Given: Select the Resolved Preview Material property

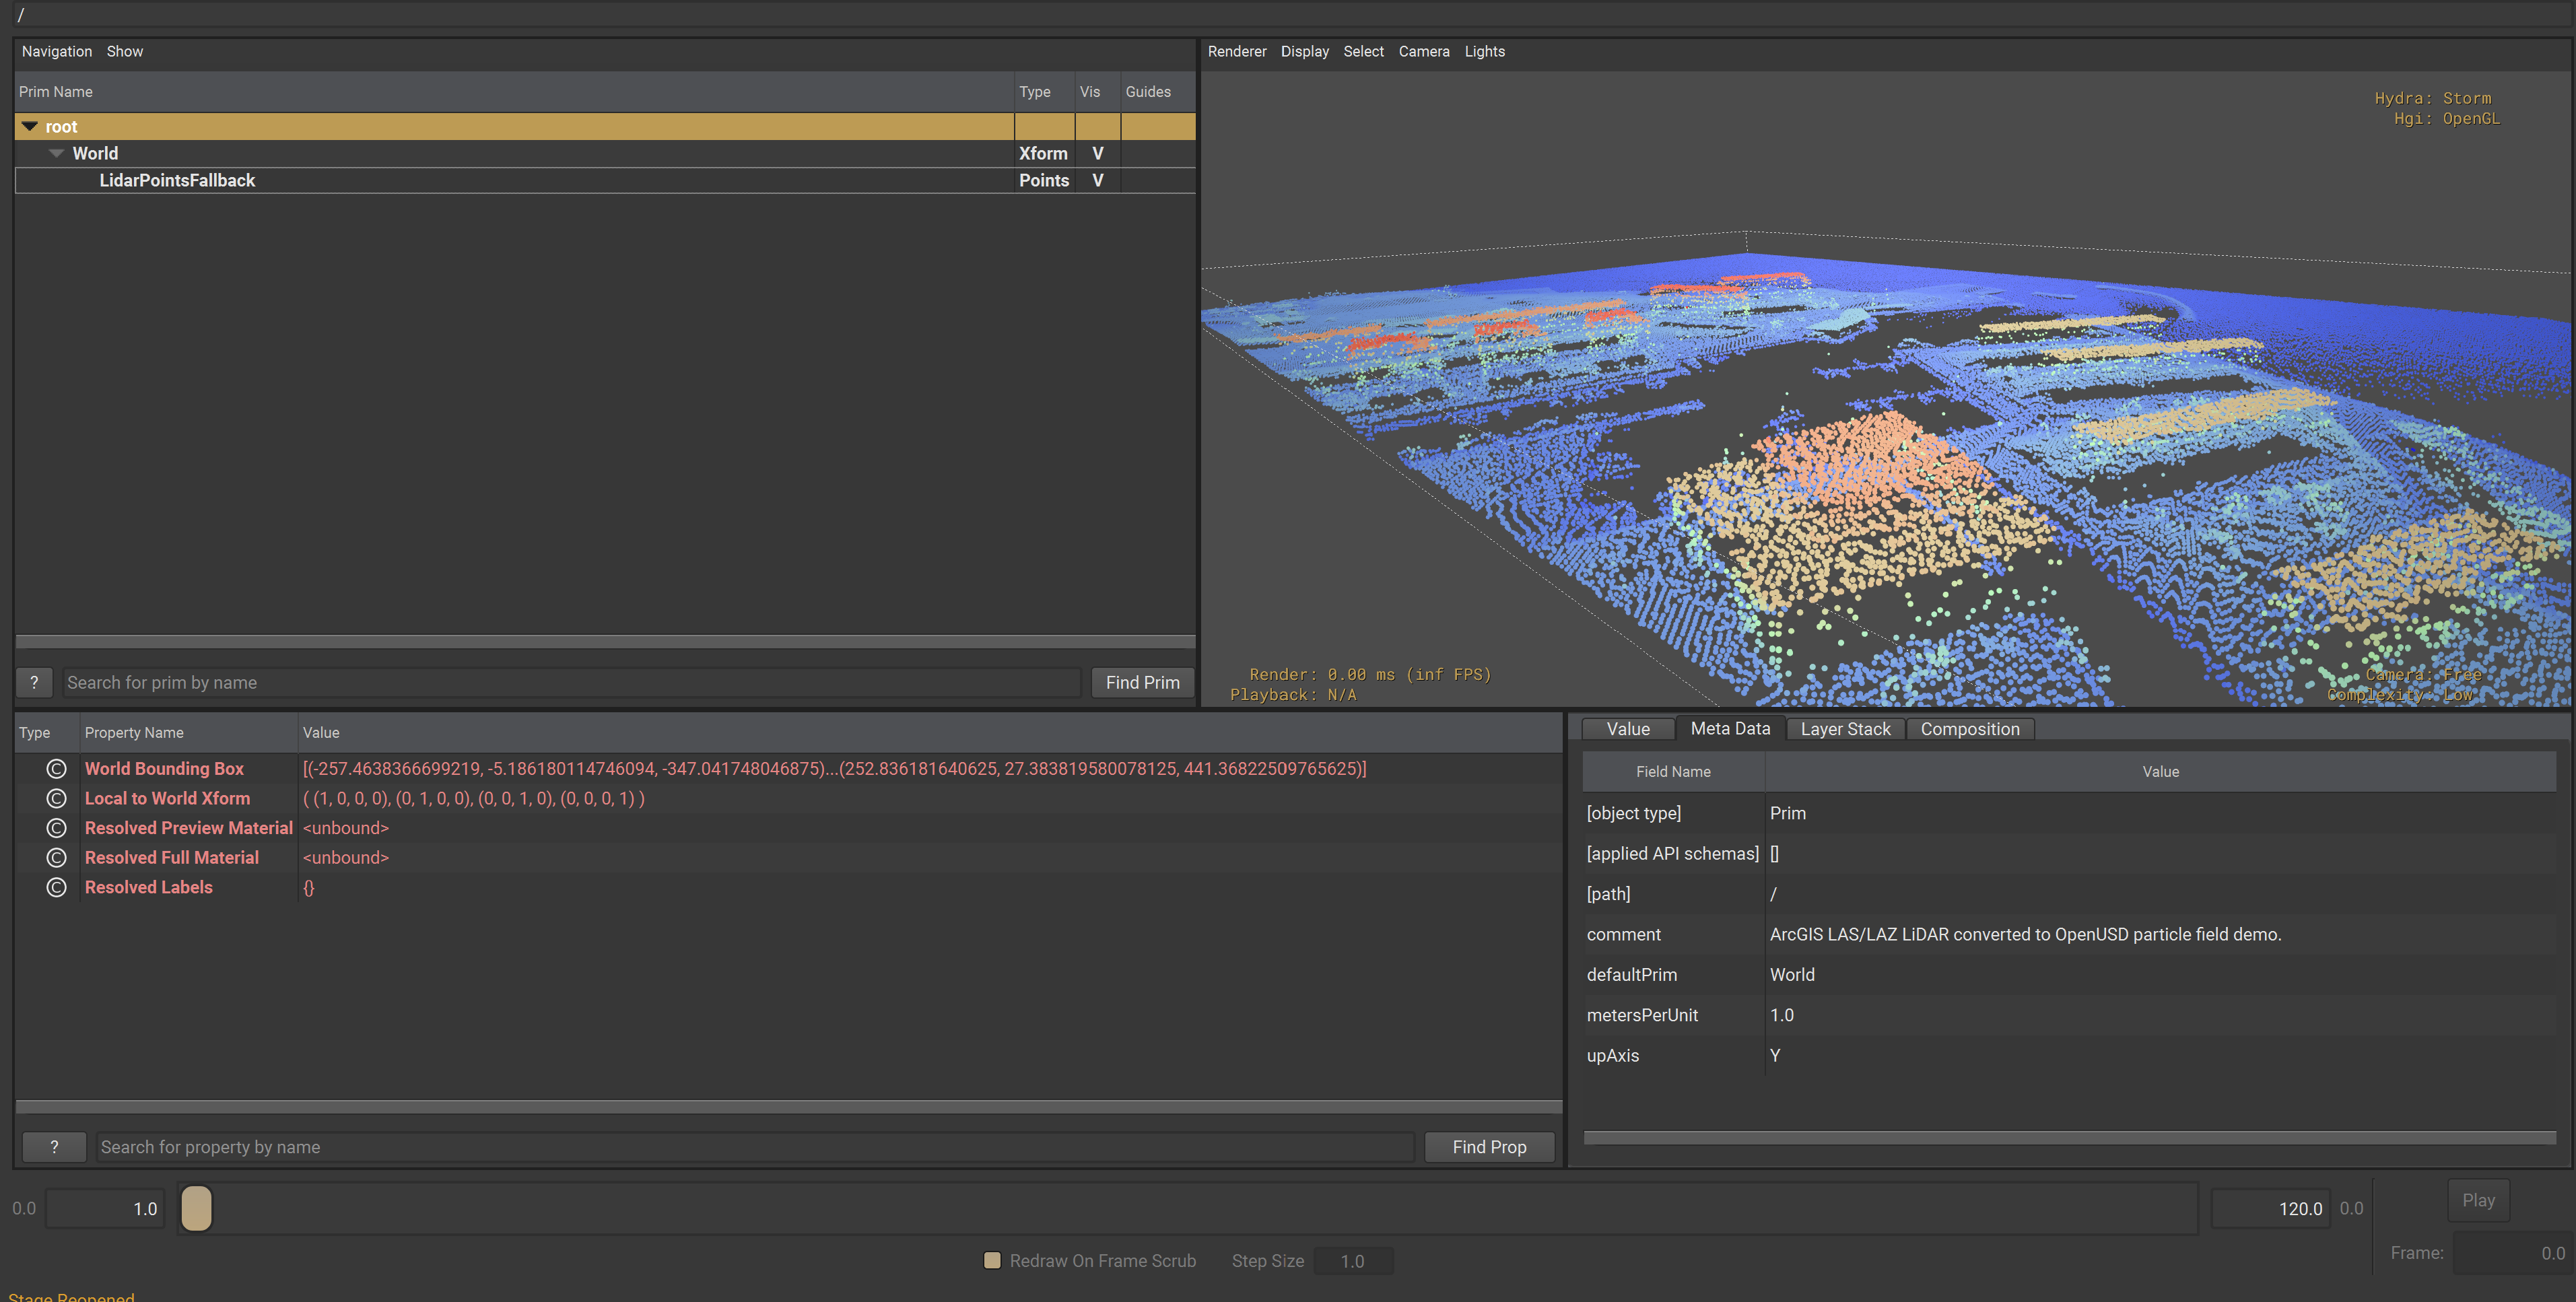Looking at the screenshot, I should point(188,828).
